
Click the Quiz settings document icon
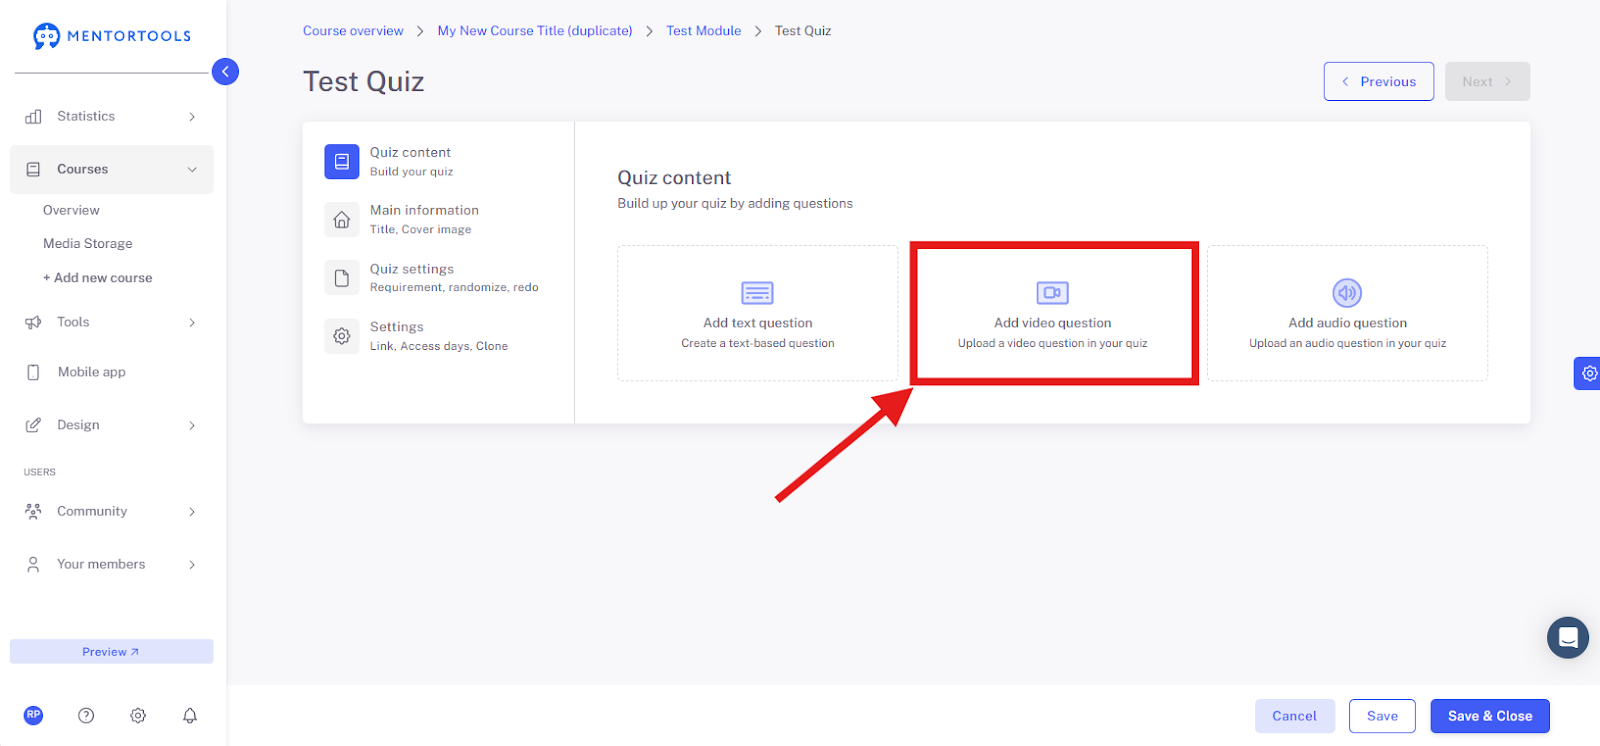pos(341,278)
